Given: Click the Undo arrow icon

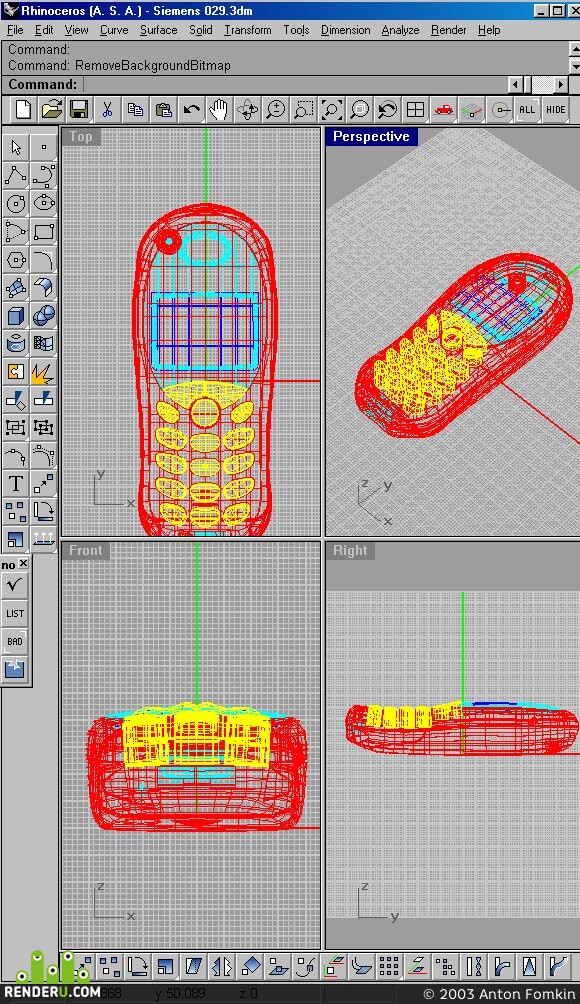Looking at the screenshot, I should tap(191, 109).
